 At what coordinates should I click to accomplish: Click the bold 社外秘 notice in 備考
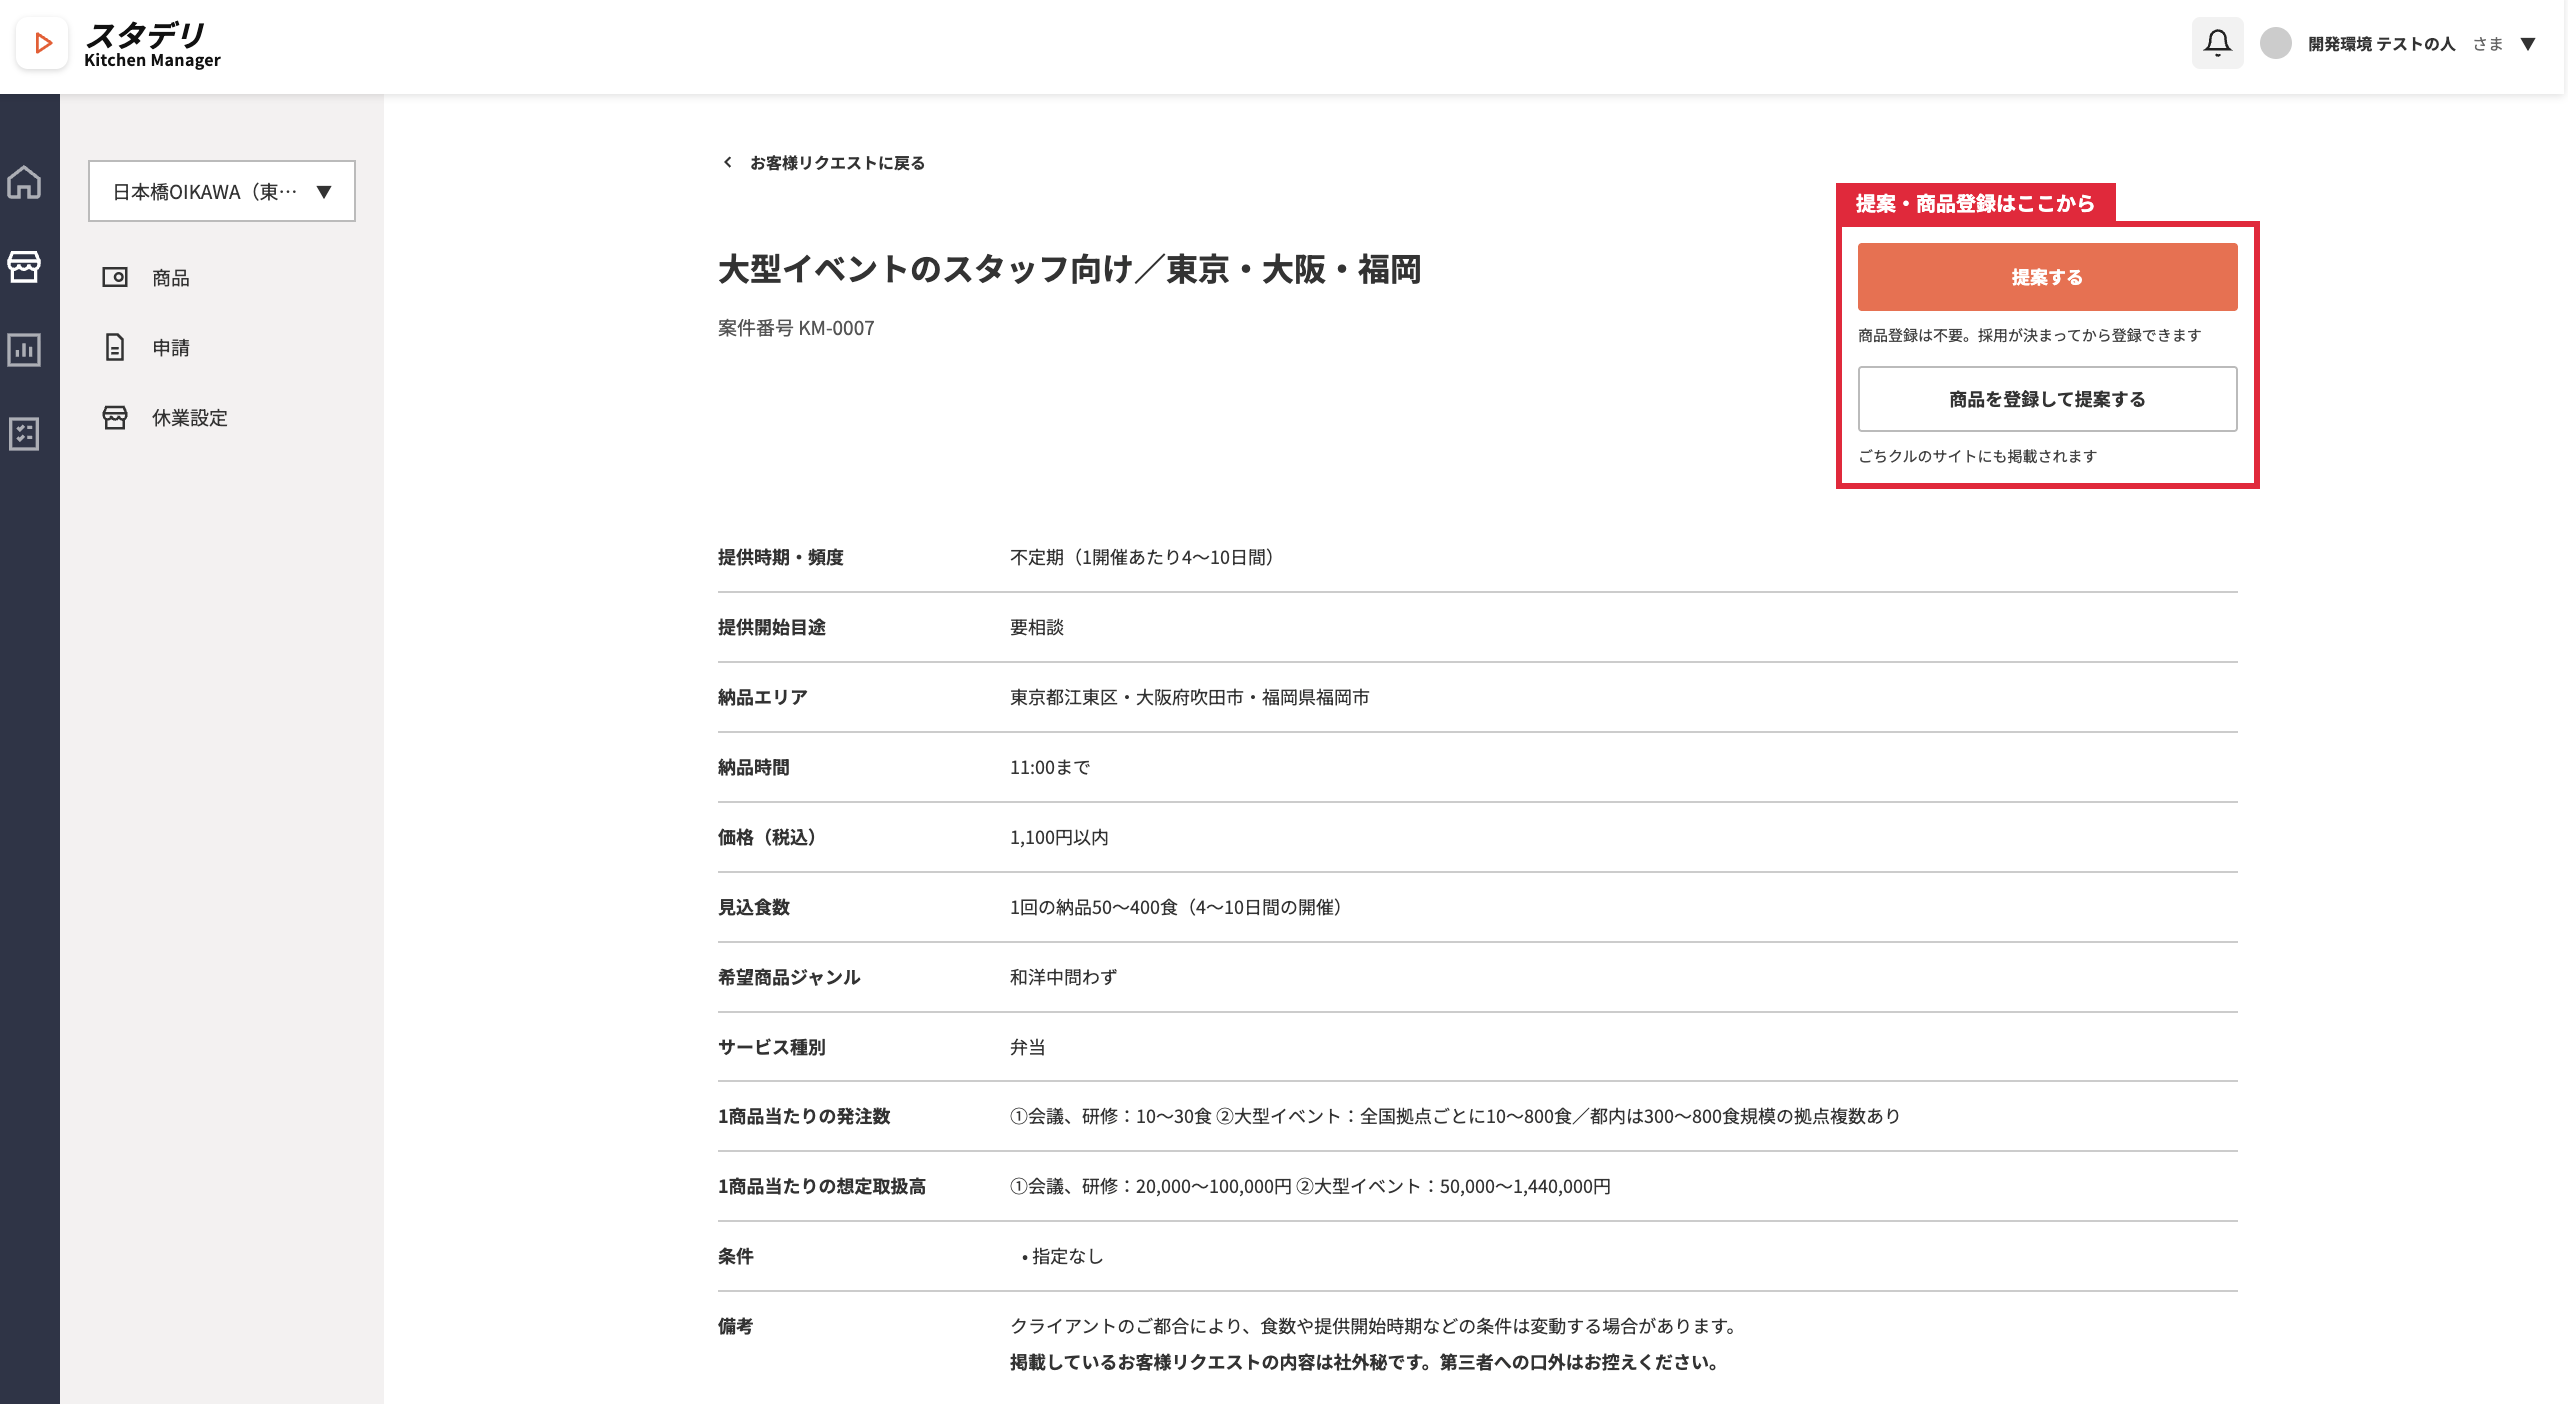pos(1365,1362)
